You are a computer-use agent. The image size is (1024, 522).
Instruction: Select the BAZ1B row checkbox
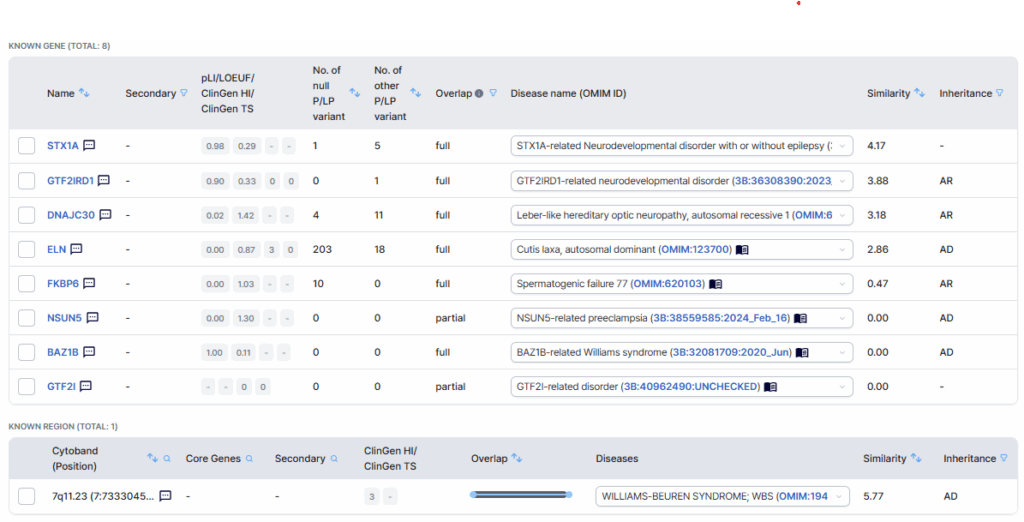click(x=27, y=352)
